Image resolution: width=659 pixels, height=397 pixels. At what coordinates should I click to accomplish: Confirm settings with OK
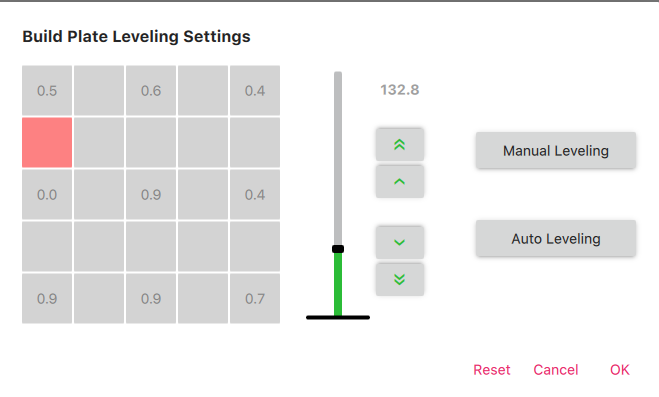619,370
